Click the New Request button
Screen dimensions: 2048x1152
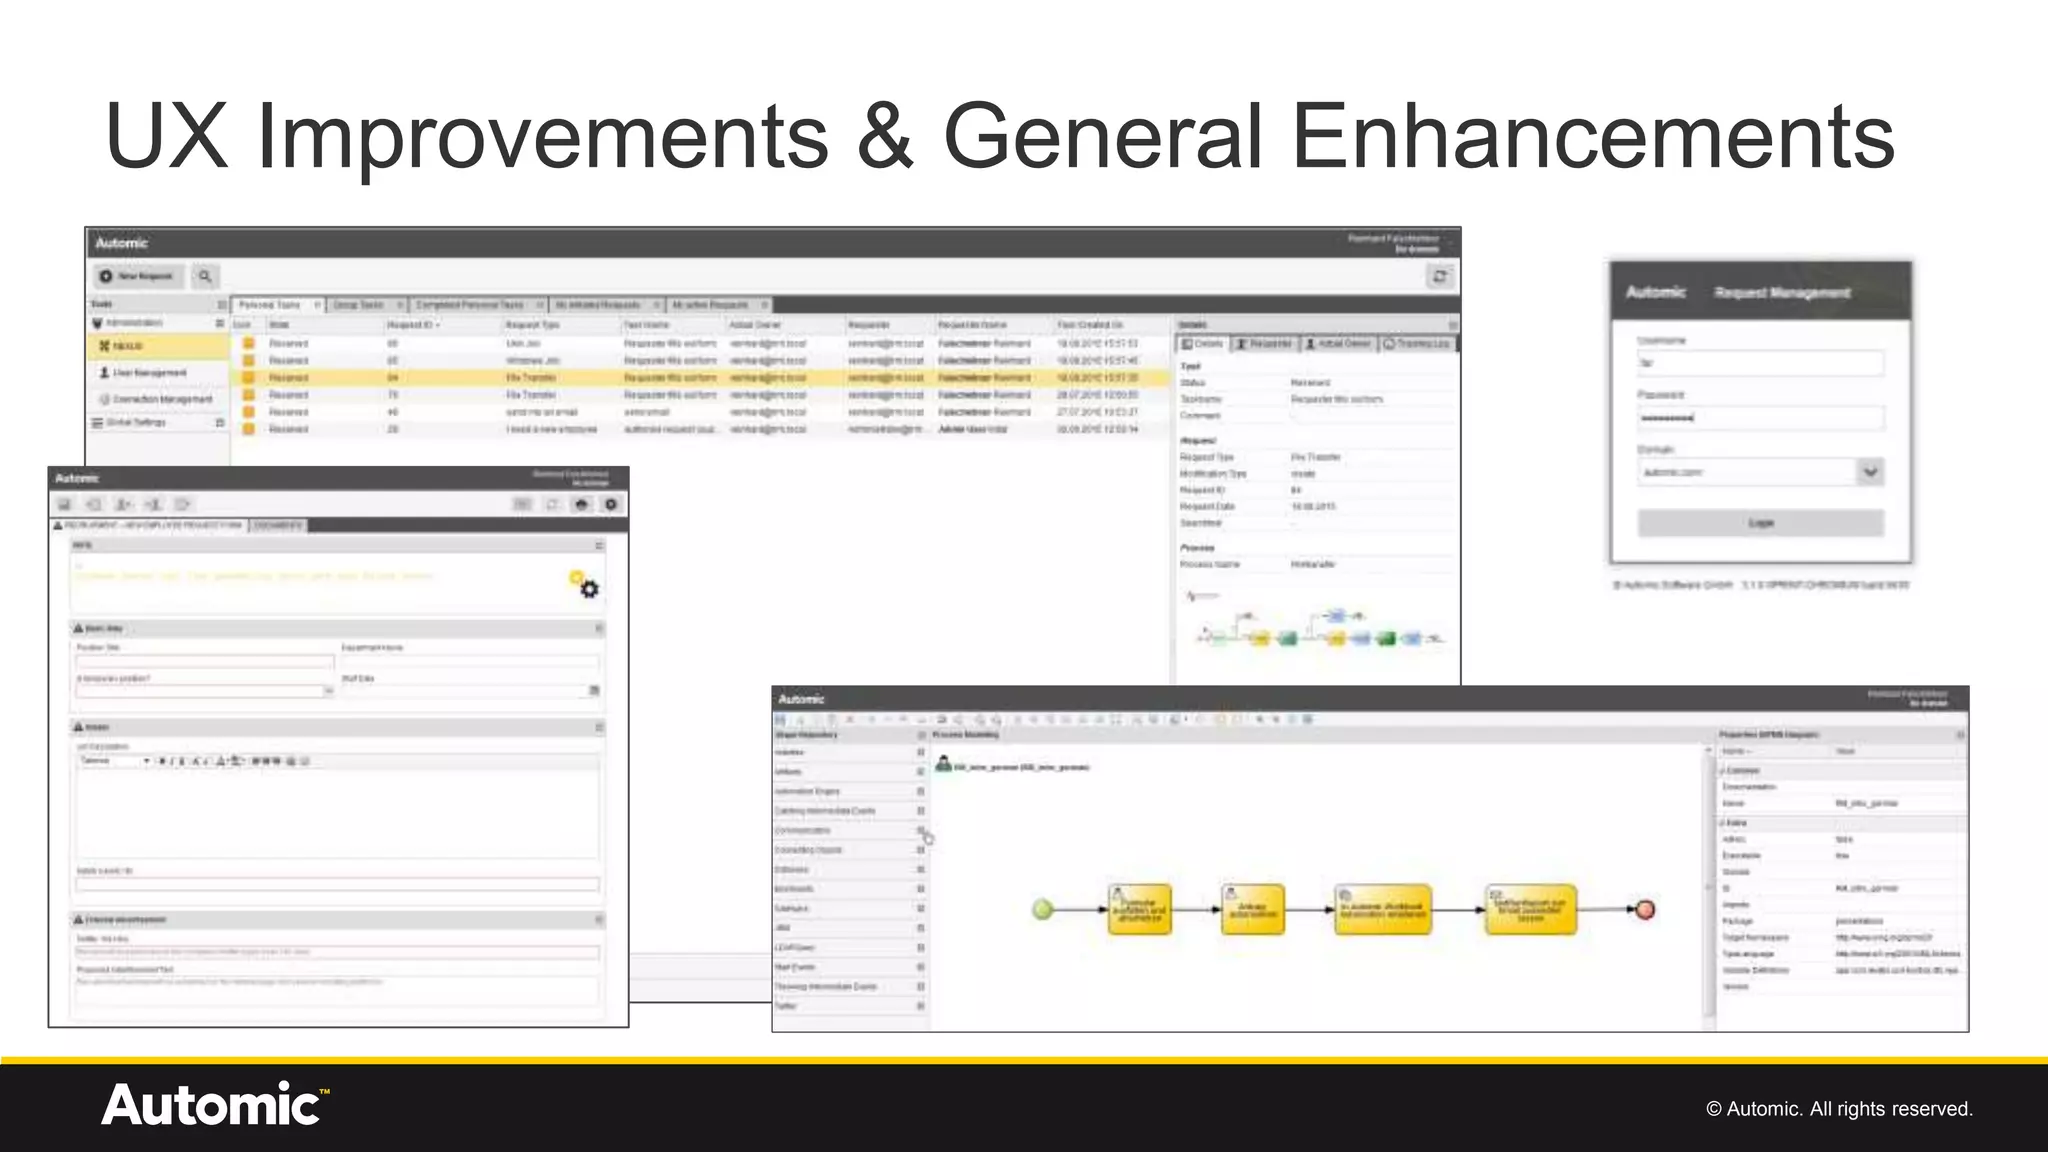point(136,276)
